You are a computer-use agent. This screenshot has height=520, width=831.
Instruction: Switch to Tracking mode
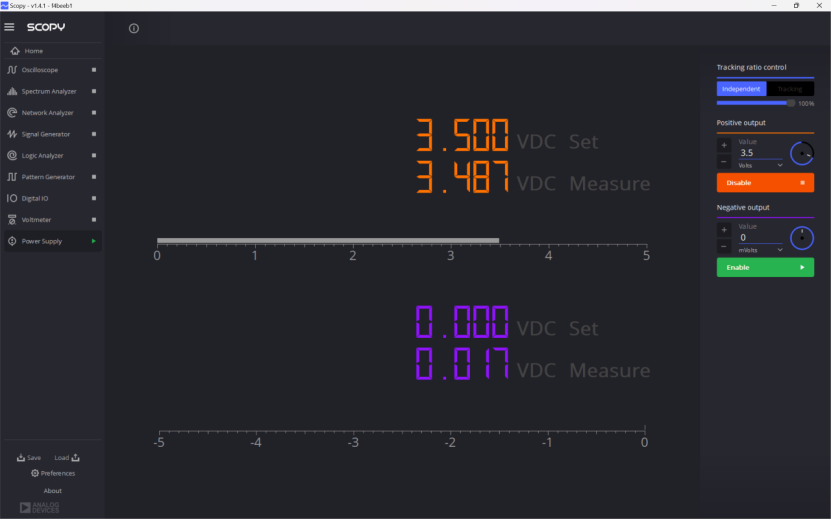point(790,89)
